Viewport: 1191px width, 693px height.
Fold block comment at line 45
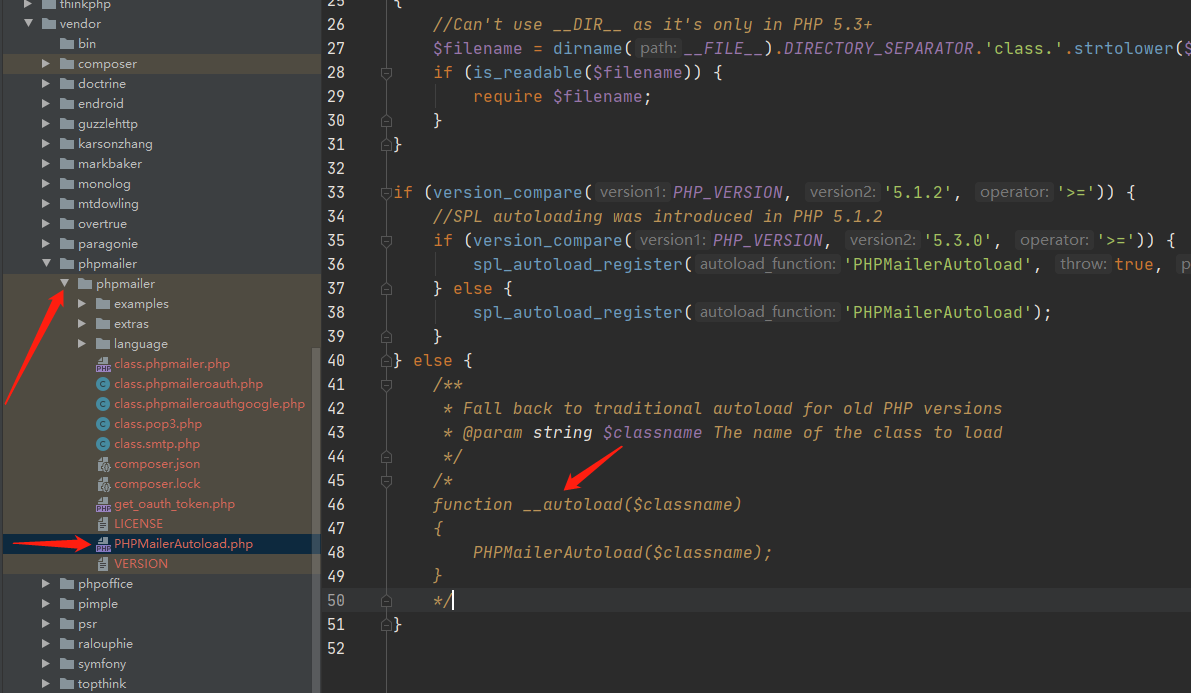tap(386, 481)
